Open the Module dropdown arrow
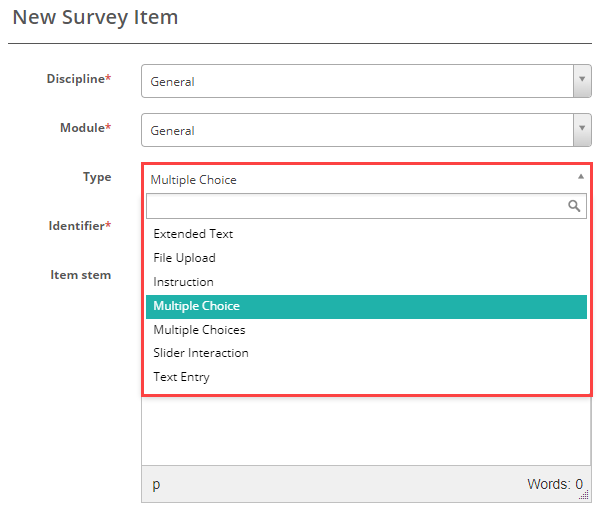 tap(581, 130)
